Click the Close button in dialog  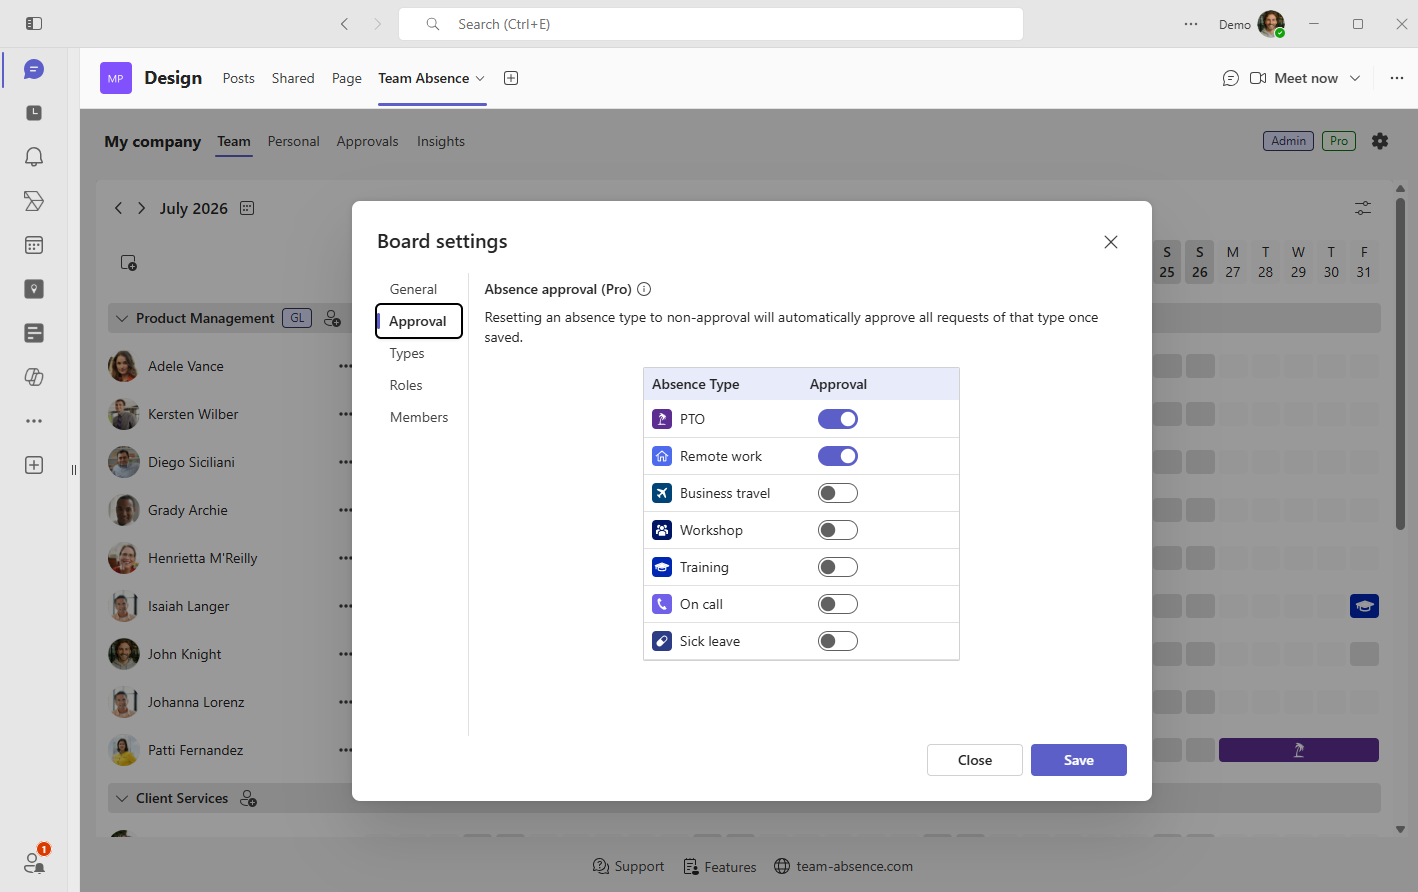click(975, 760)
